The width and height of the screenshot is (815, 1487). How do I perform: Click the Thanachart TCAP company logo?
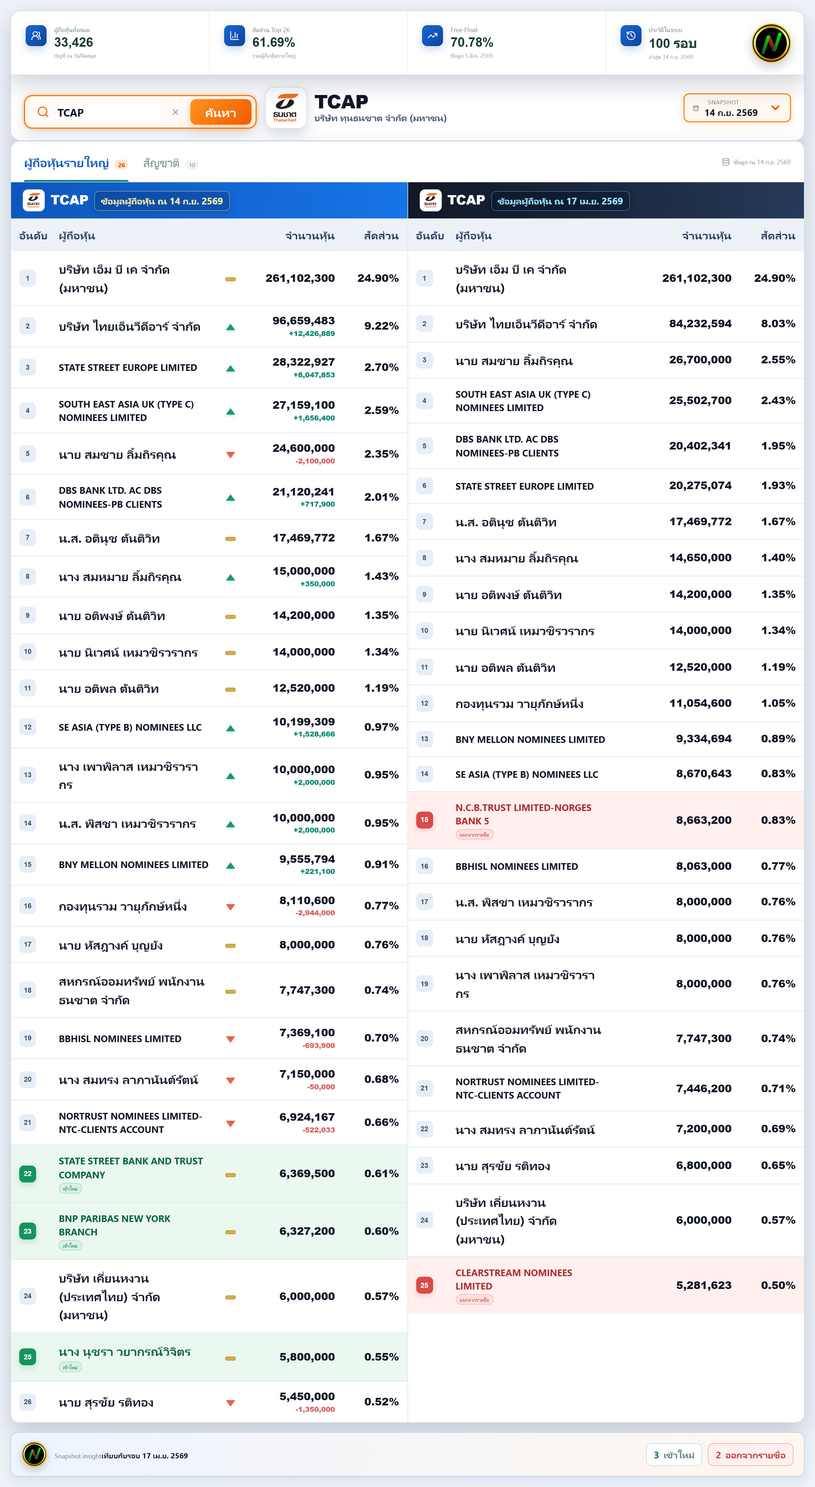click(285, 109)
